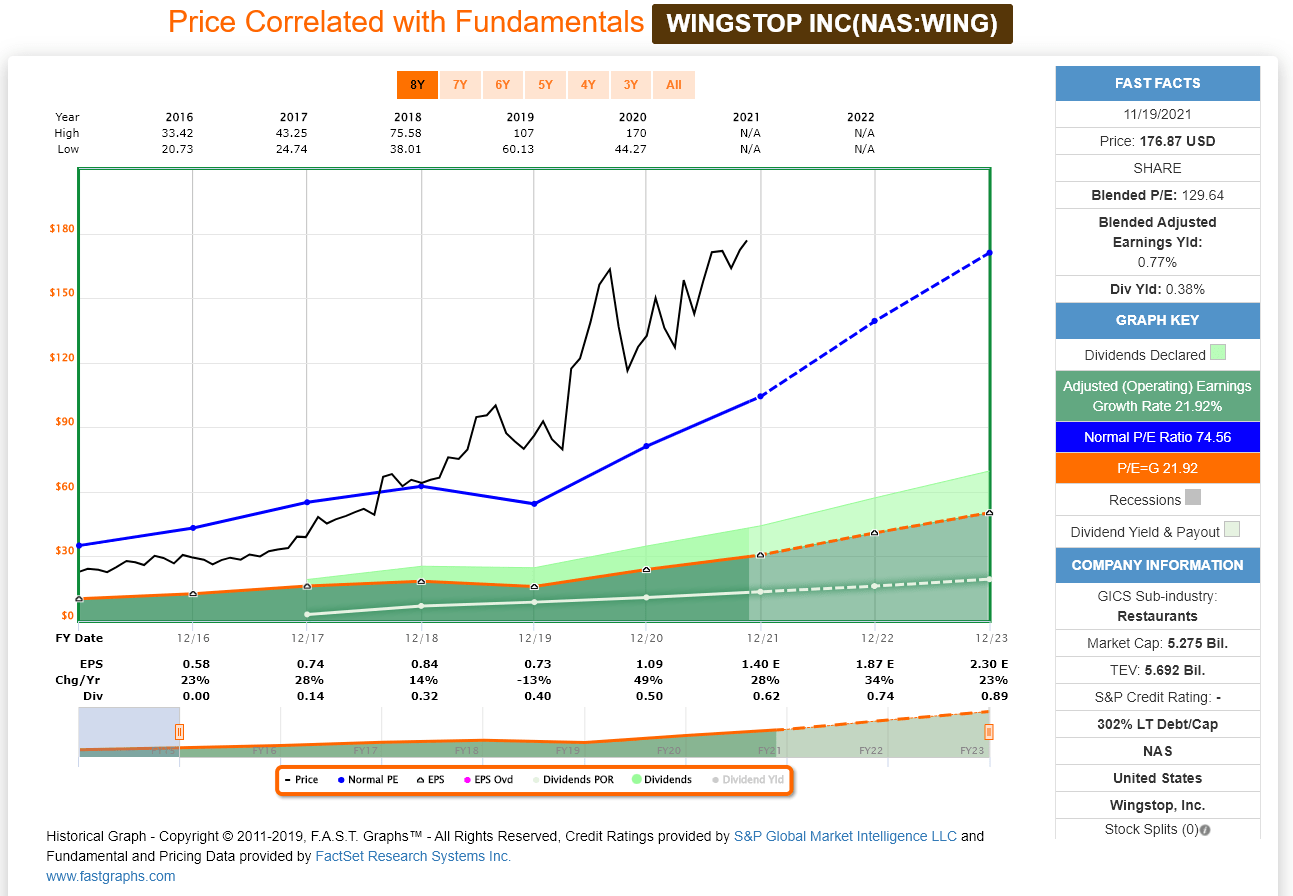Click the COMPANY INFORMATION header
1293x896 pixels.
(x=1157, y=565)
